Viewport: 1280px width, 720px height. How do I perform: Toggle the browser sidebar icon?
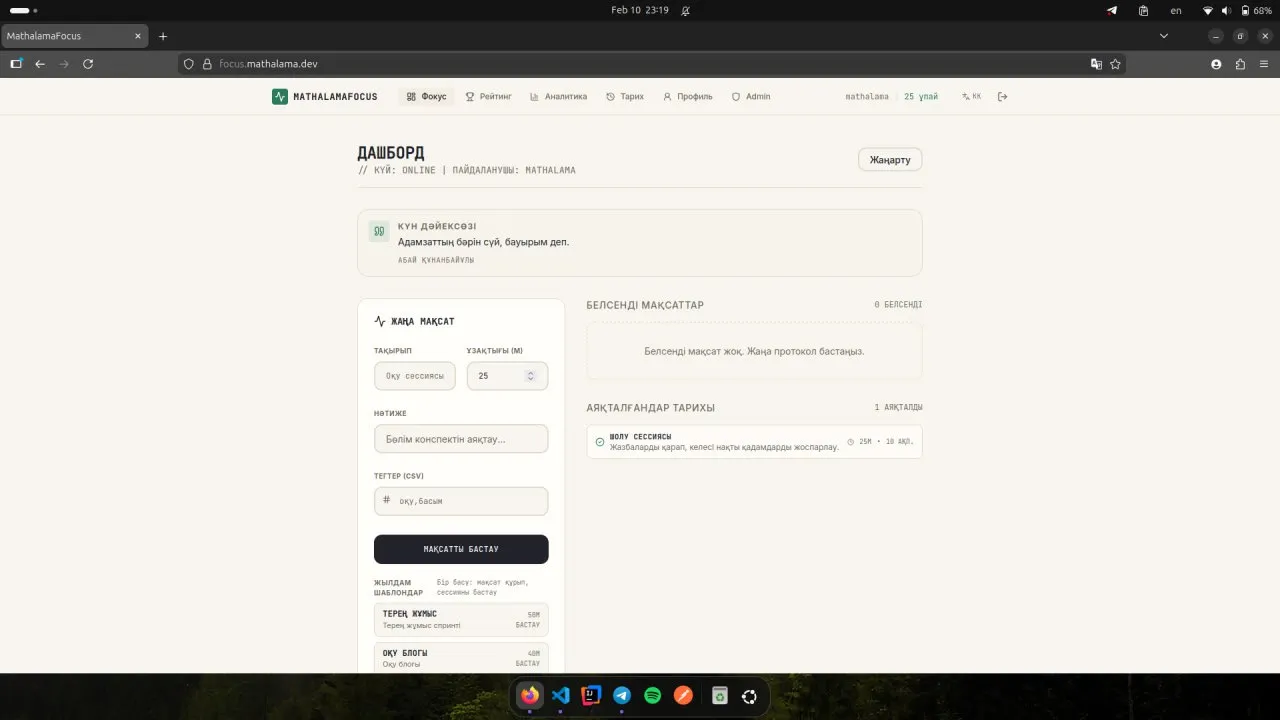click(16, 64)
